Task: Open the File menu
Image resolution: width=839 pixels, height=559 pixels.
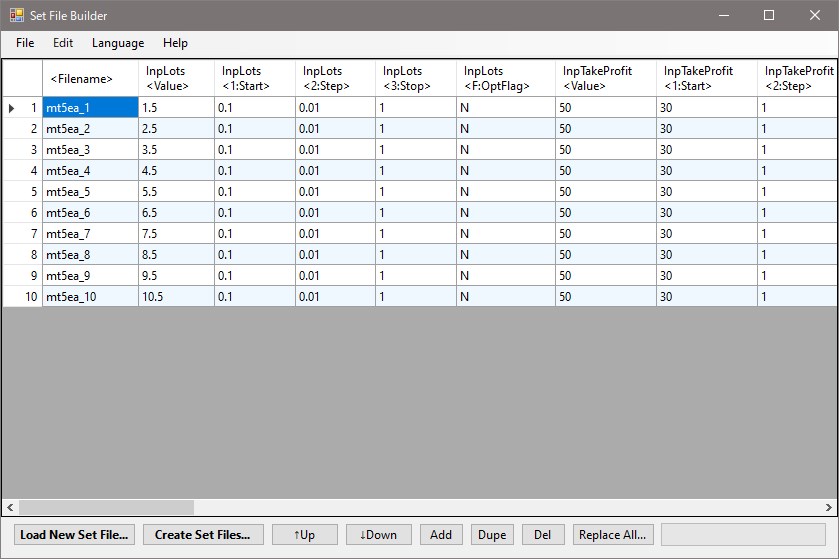Action: click(25, 43)
